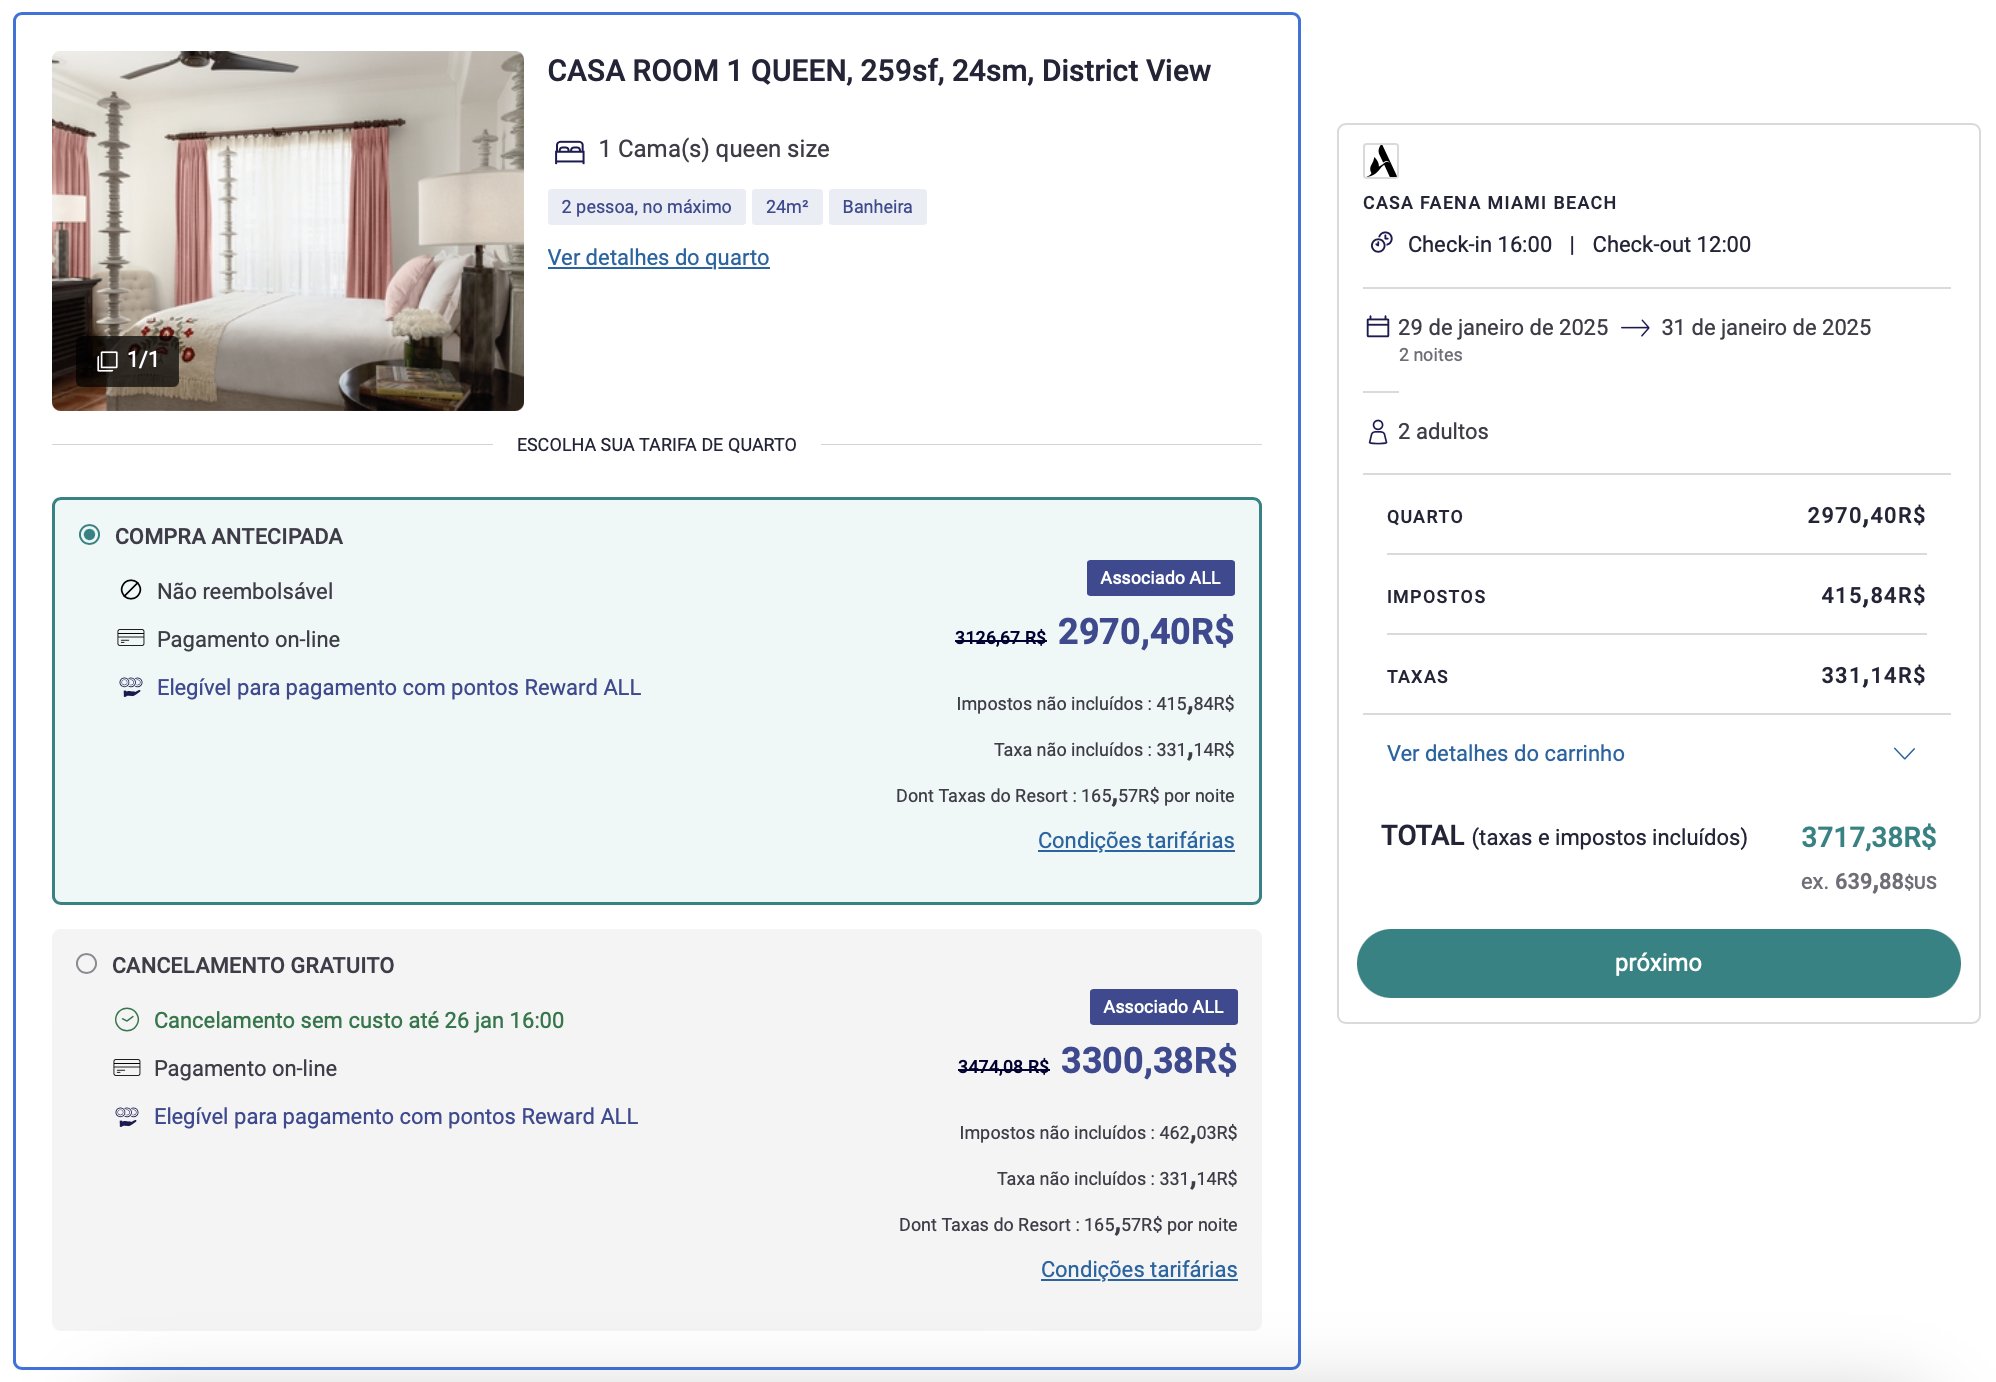Open Ver detalhes do quarto link
This screenshot has height=1382, width=1996.
[x=658, y=258]
